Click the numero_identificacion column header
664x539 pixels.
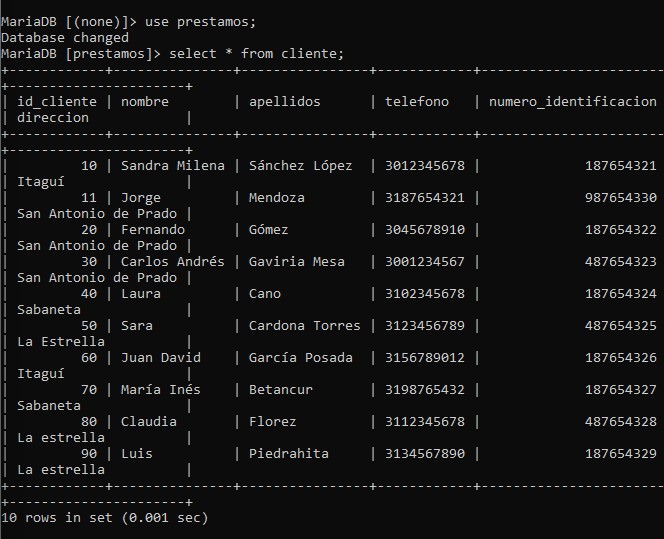pos(573,102)
